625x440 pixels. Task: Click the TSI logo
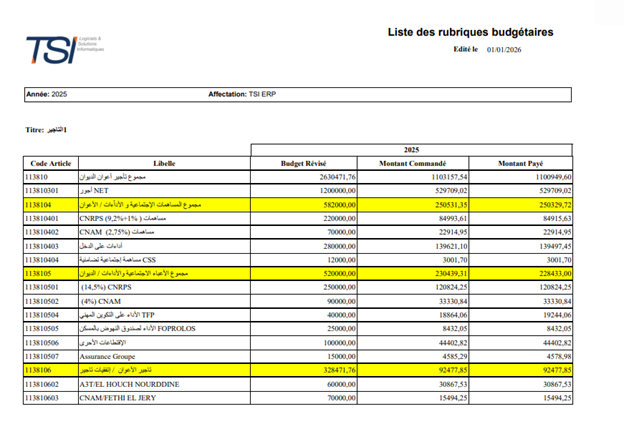click(x=65, y=49)
